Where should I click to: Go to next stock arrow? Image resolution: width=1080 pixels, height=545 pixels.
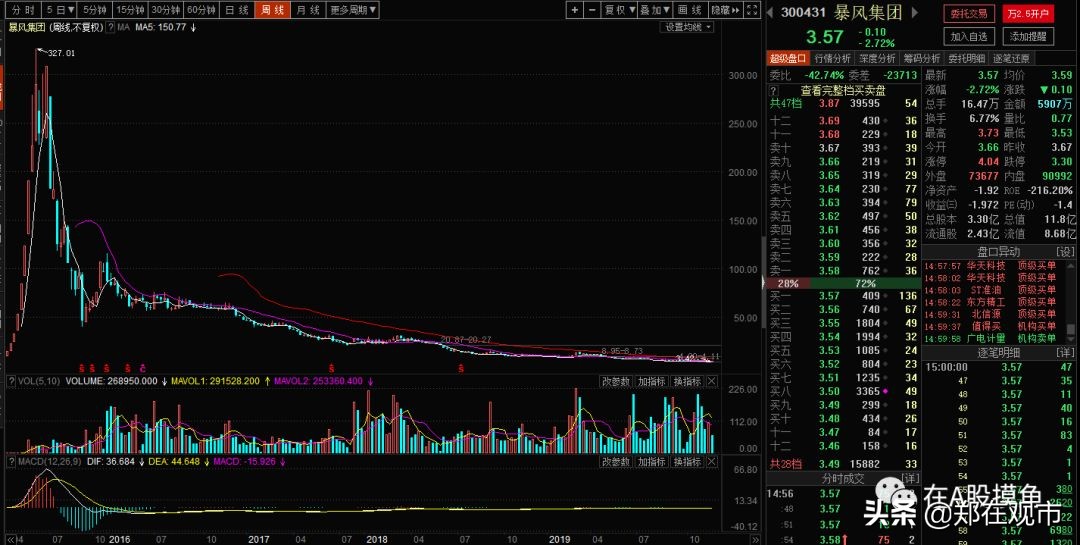click(x=915, y=12)
